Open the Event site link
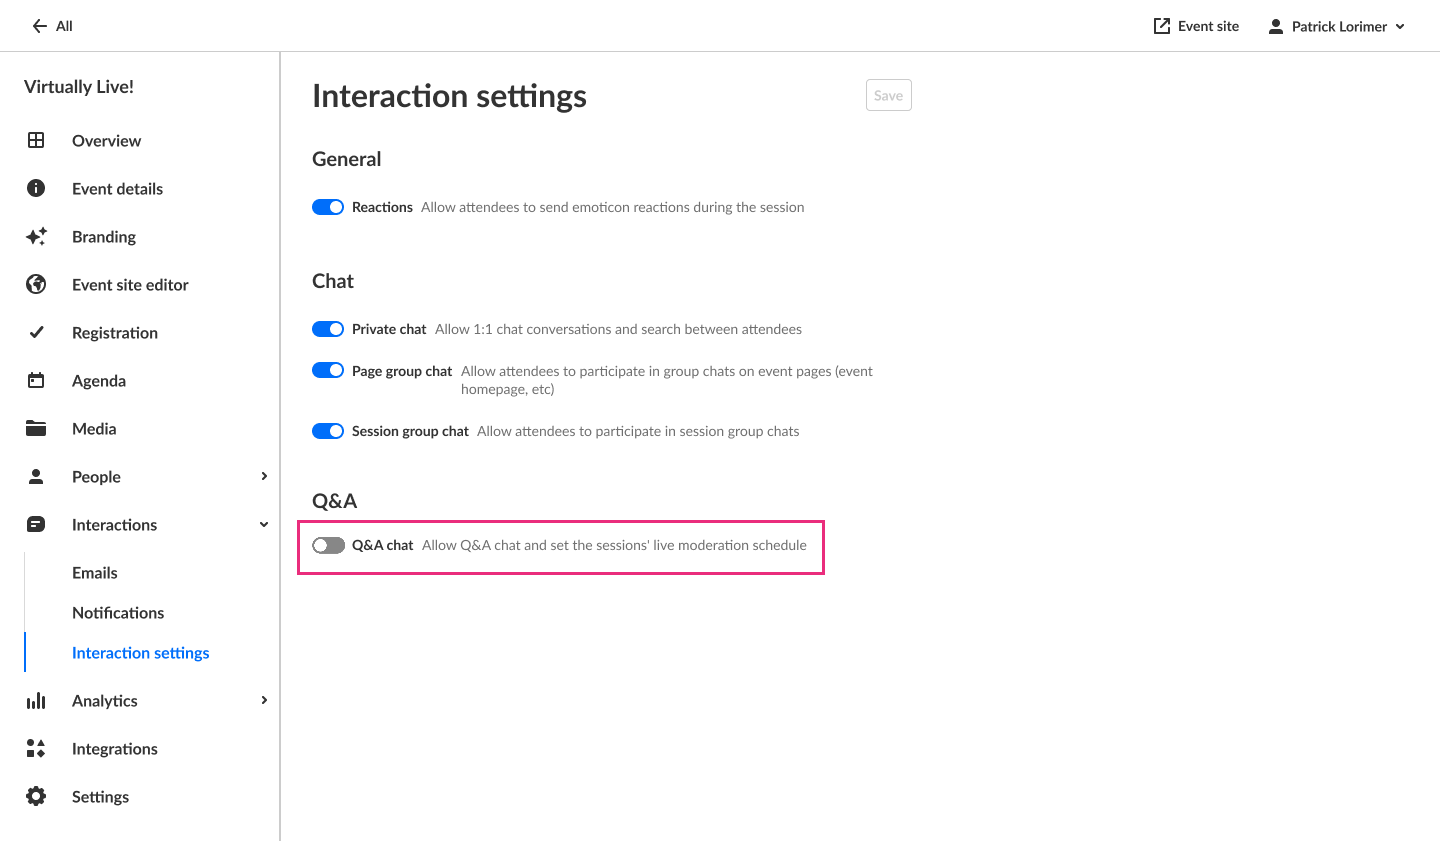Image resolution: width=1440 pixels, height=841 pixels. pyautogui.click(x=1196, y=26)
